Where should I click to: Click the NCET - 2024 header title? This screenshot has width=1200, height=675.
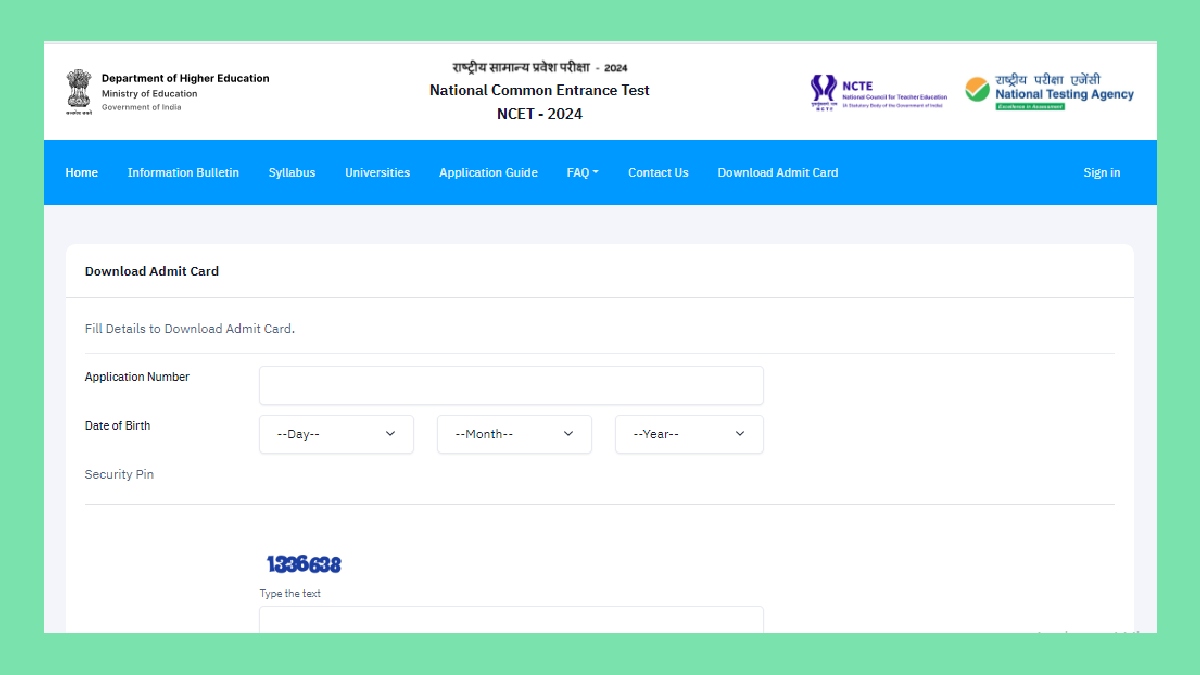538,113
